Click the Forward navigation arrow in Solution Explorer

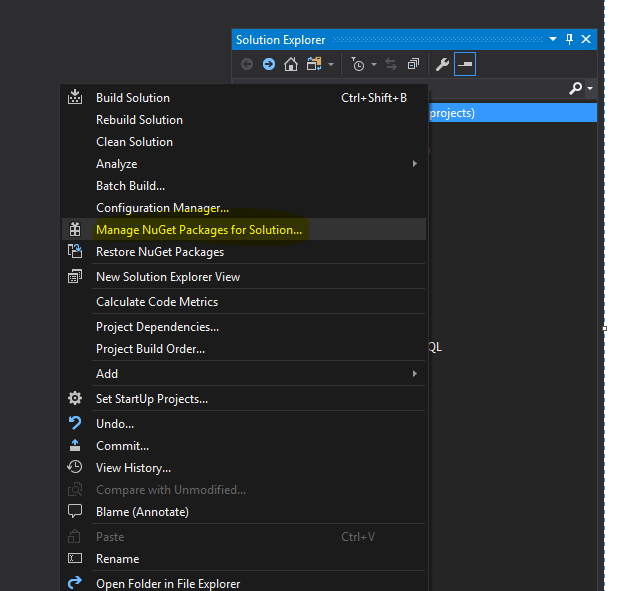click(269, 64)
